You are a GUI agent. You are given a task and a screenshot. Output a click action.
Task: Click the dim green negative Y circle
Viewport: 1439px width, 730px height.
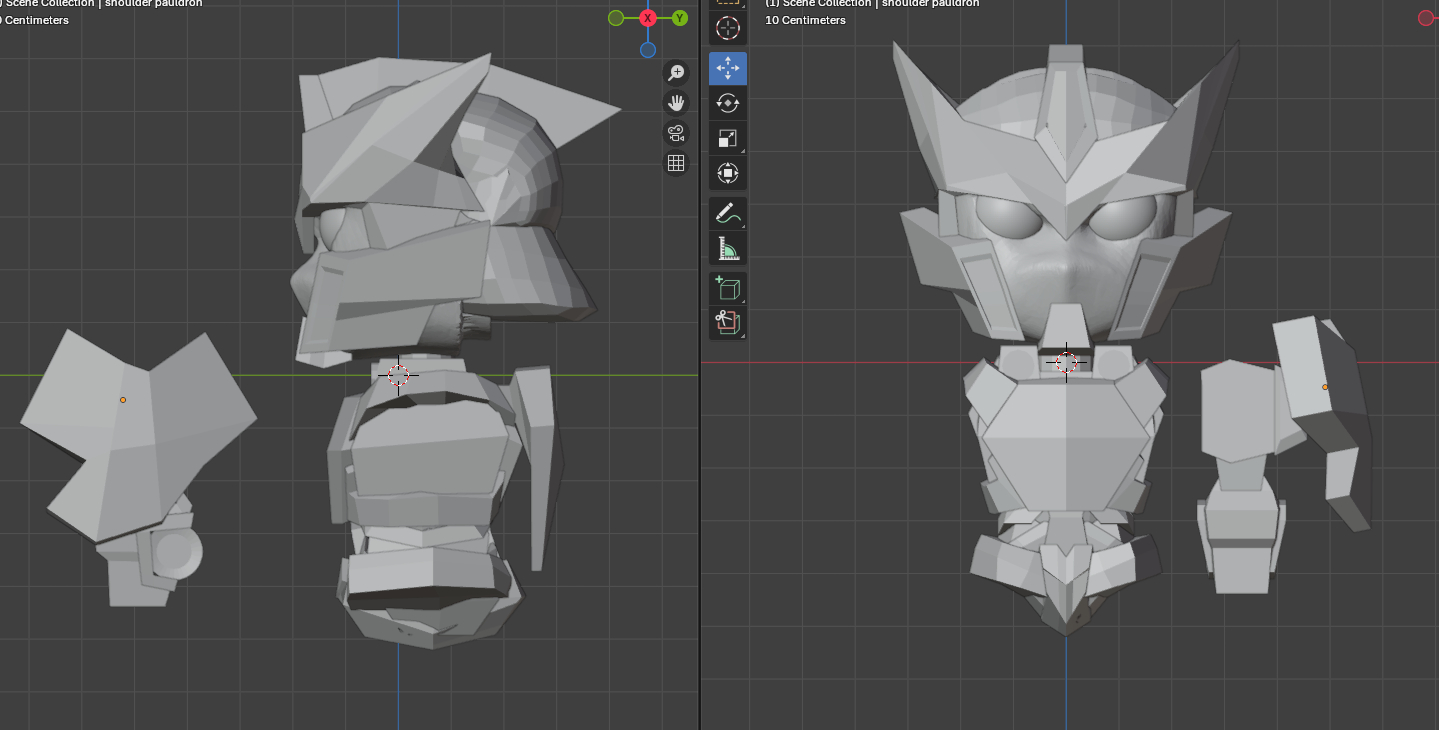[616, 18]
